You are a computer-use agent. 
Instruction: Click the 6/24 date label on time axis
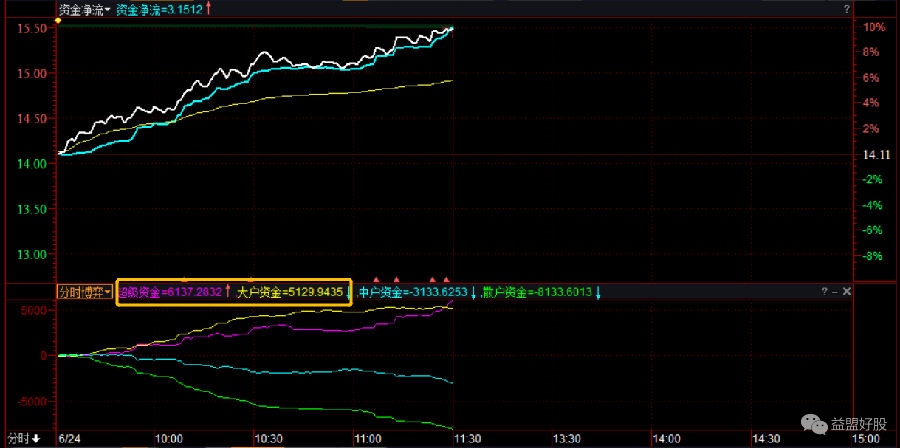[x=70, y=438]
